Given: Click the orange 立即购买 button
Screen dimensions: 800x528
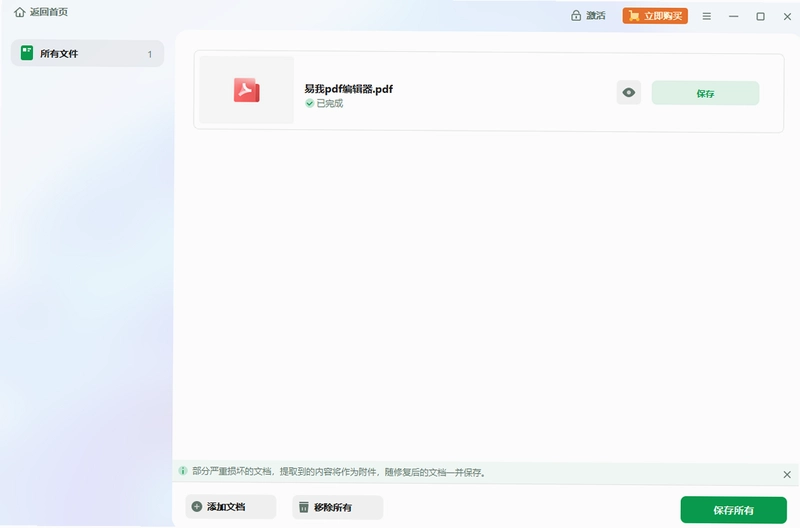Looking at the screenshot, I should tap(655, 16).
